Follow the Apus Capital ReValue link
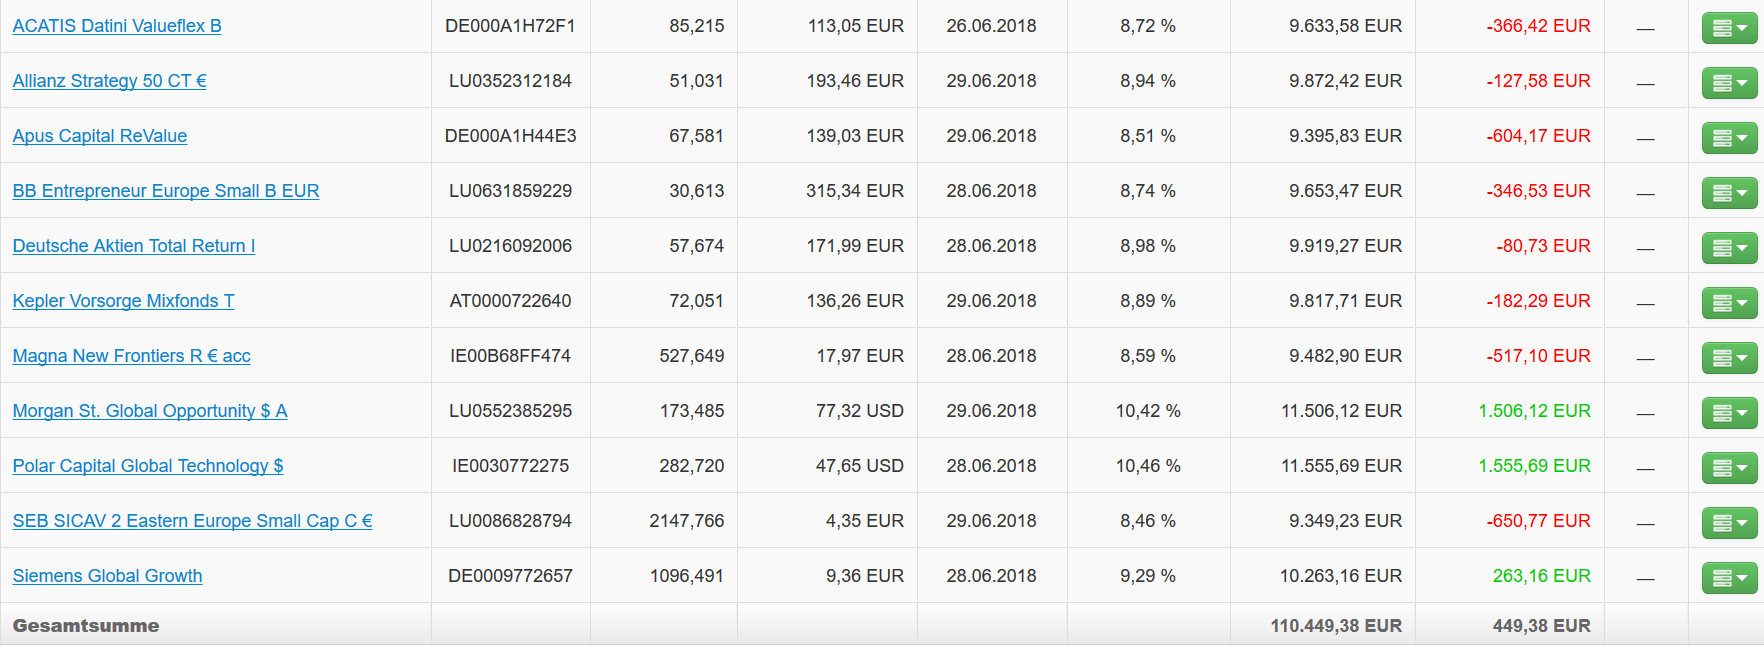Viewport: 1764px width, 645px height. (x=100, y=136)
